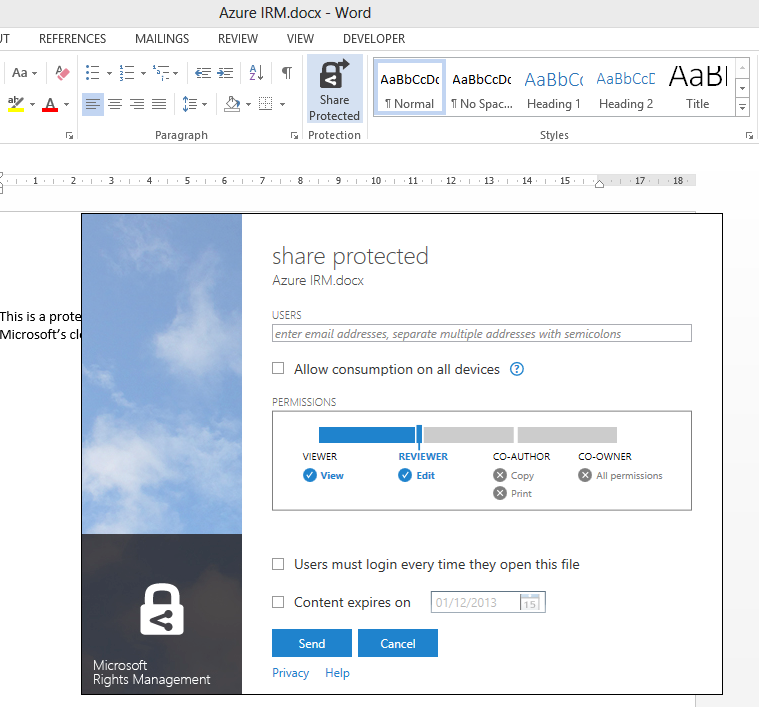Viewport: 759px width, 707px height.
Task: Click the Print permission X icon
Action: pyautogui.click(x=500, y=494)
